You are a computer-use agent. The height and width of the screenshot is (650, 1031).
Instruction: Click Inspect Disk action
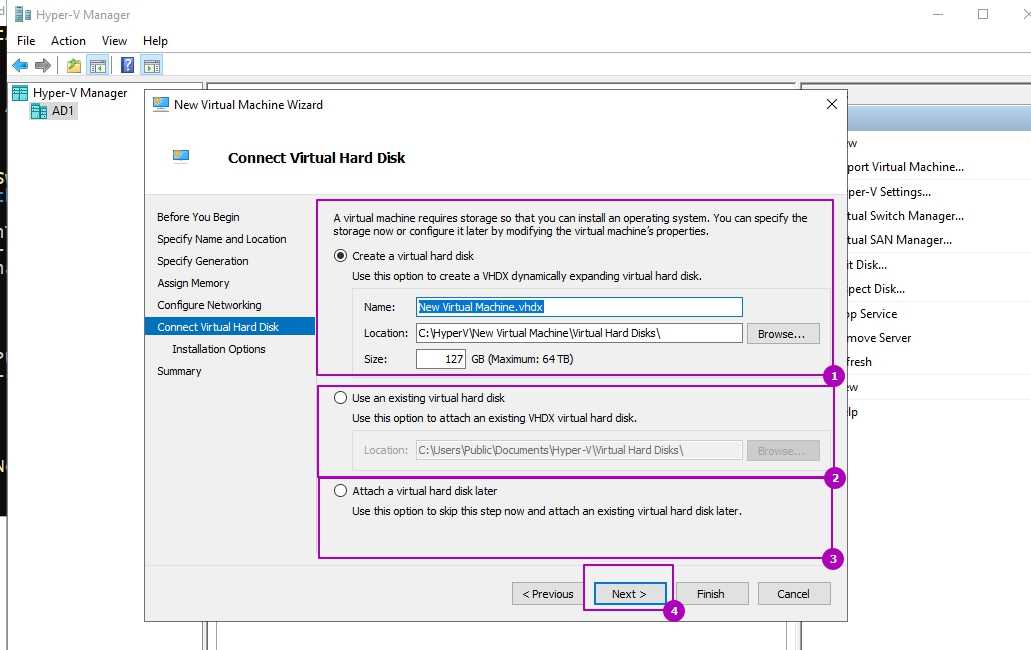click(x=876, y=289)
